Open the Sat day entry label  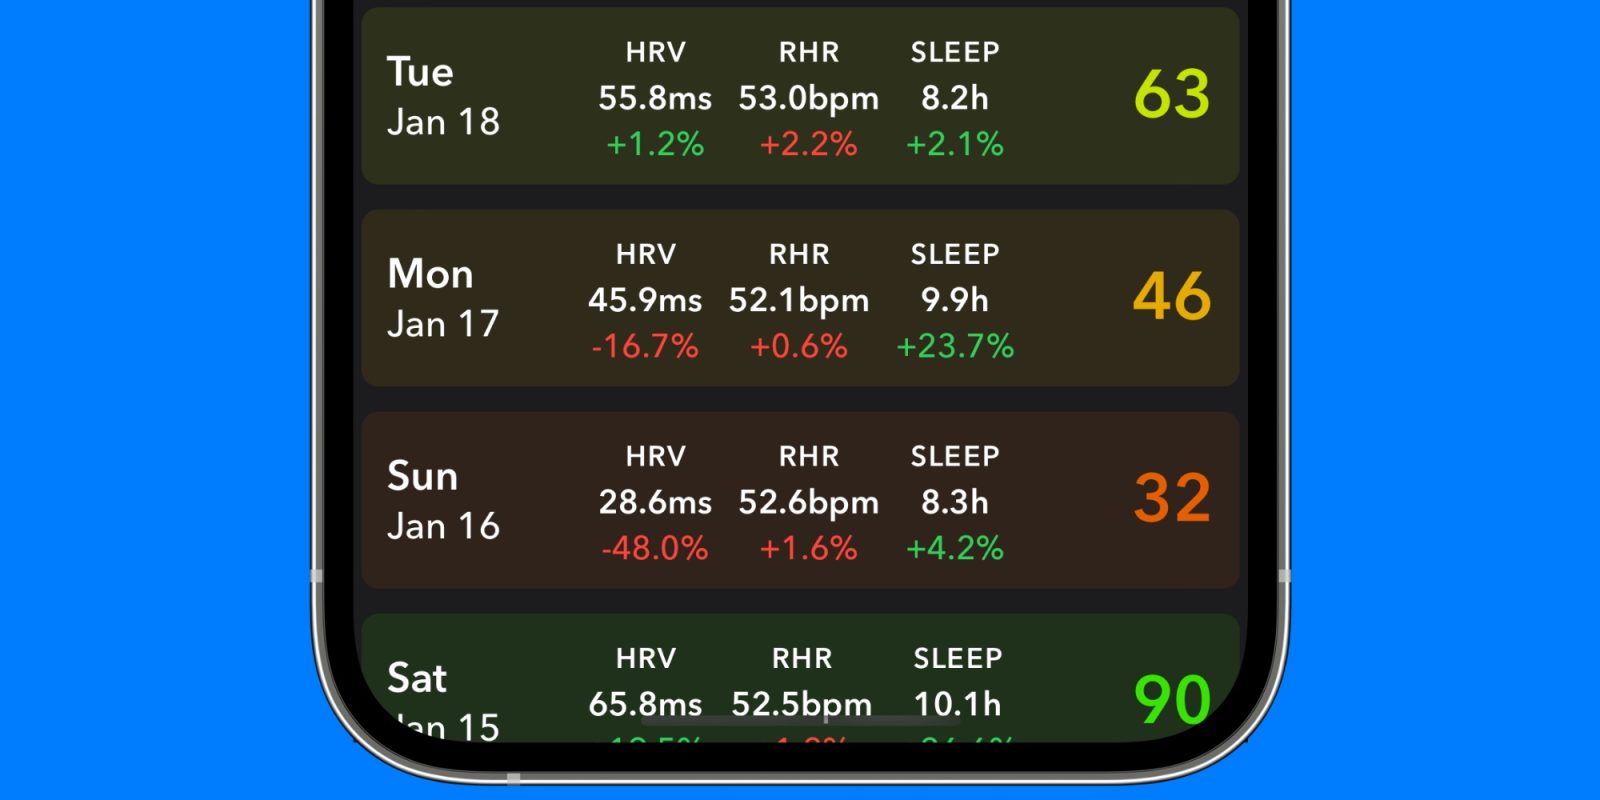click(x=418, y=679)
